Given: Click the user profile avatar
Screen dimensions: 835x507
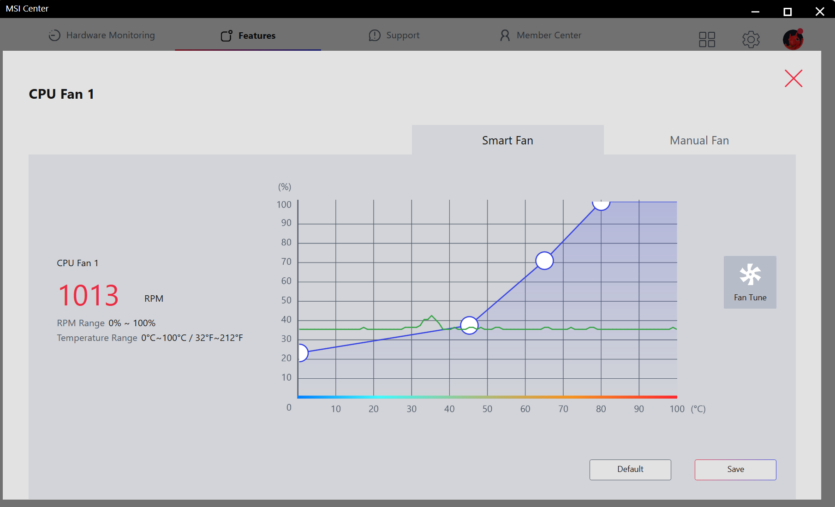Looking at the screenshot, I should (x=793, y=39).
